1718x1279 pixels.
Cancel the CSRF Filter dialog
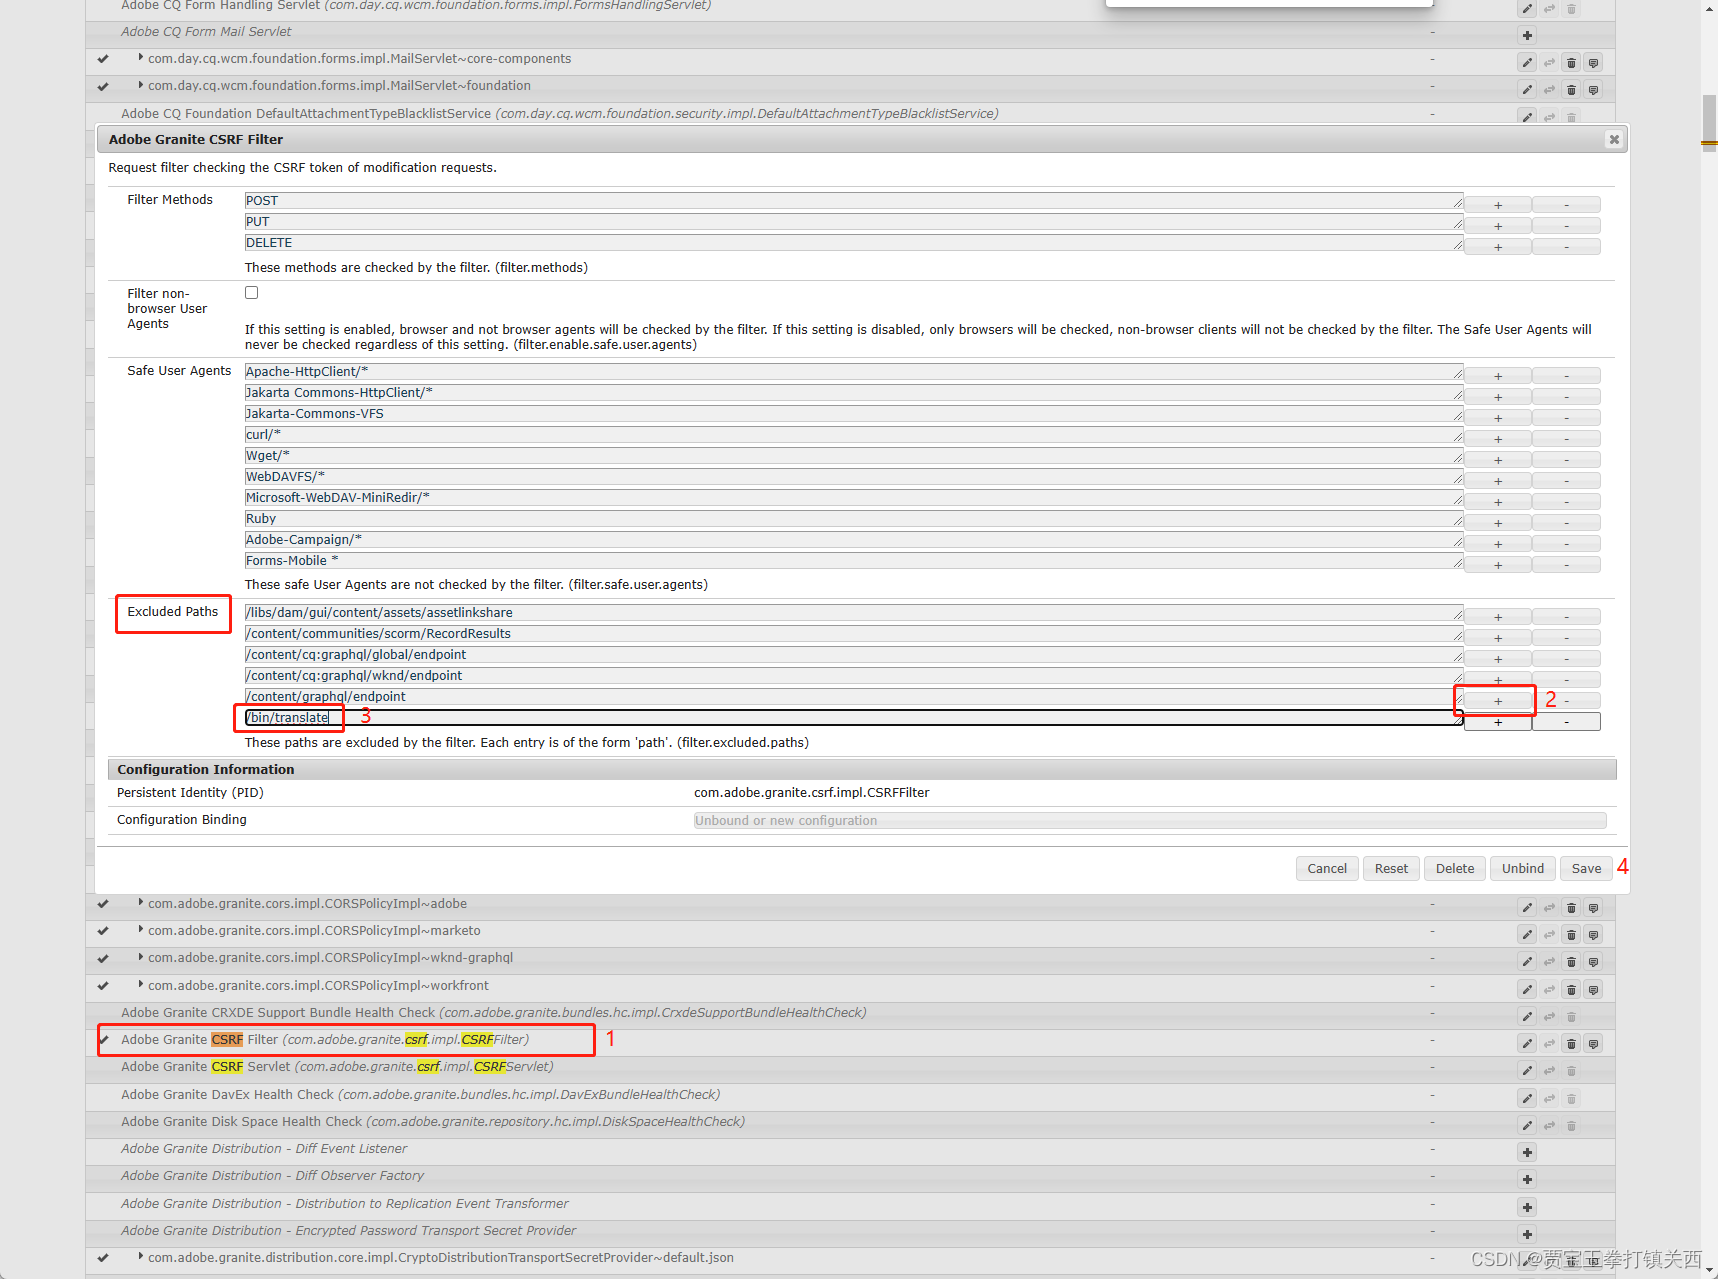(1327, 868)
